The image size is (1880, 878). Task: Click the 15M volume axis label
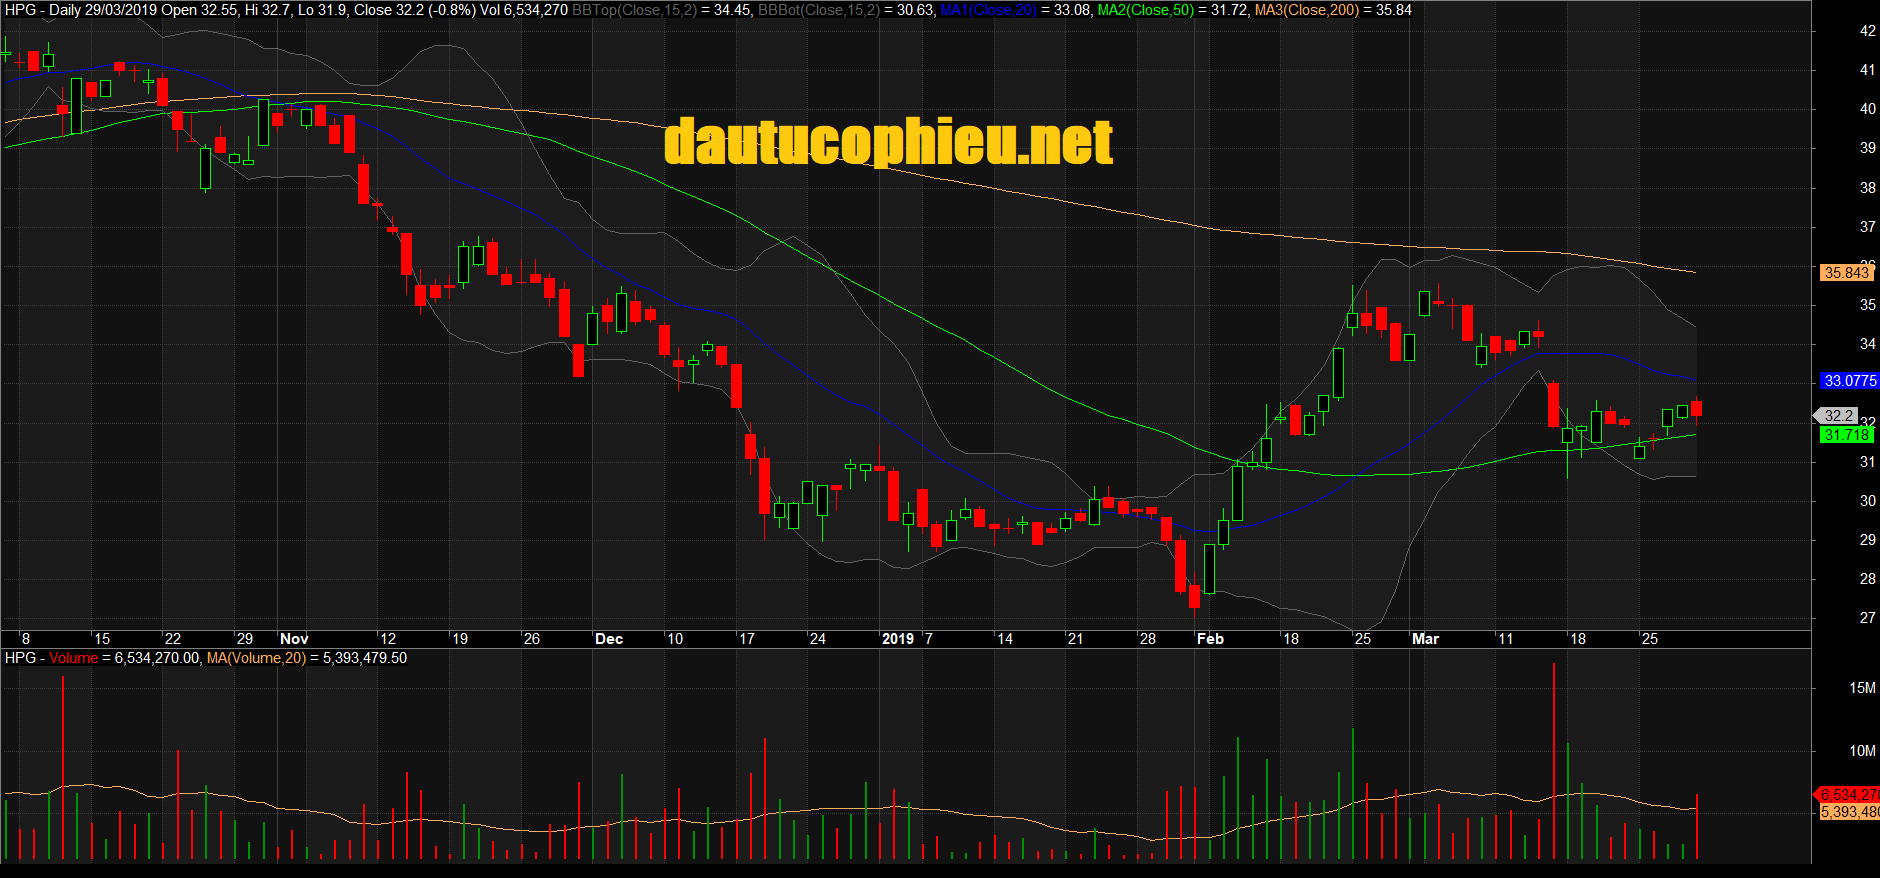click(x=1862, y=688)
